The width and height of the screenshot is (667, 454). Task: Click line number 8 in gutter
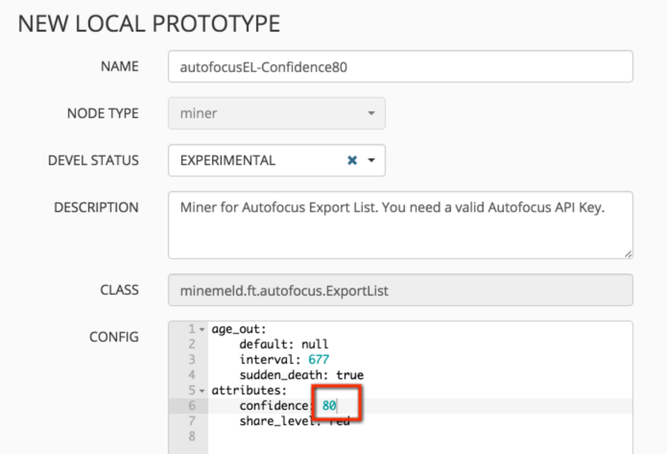pos(190,437)
